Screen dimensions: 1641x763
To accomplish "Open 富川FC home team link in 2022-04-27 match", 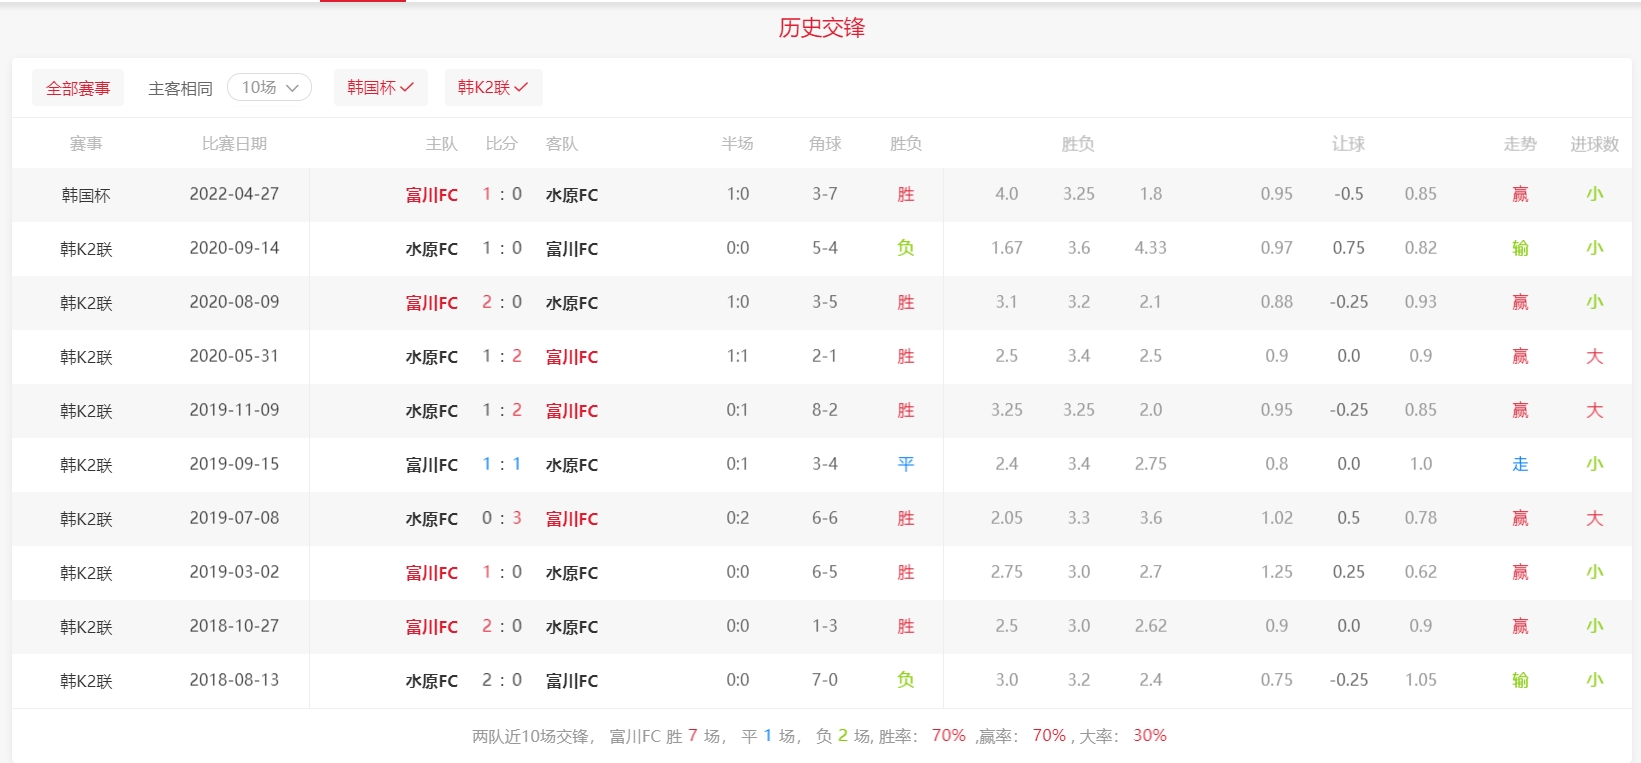I will [x=431, y=195].
